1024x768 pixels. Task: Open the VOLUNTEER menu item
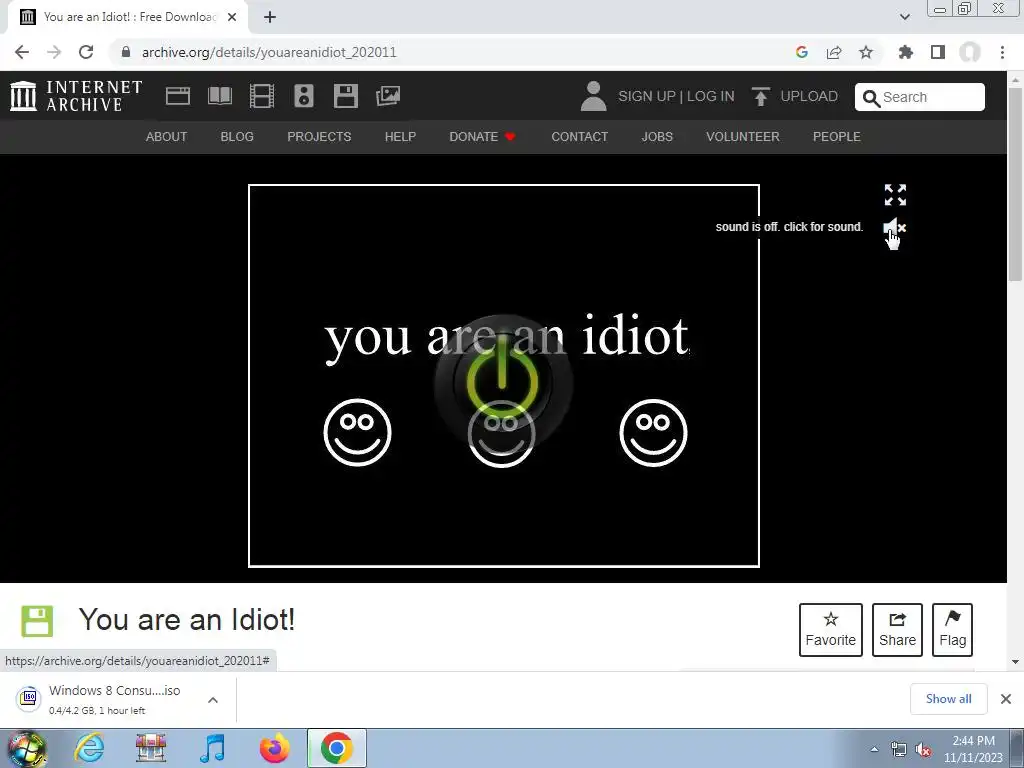(x=743, y=136)
